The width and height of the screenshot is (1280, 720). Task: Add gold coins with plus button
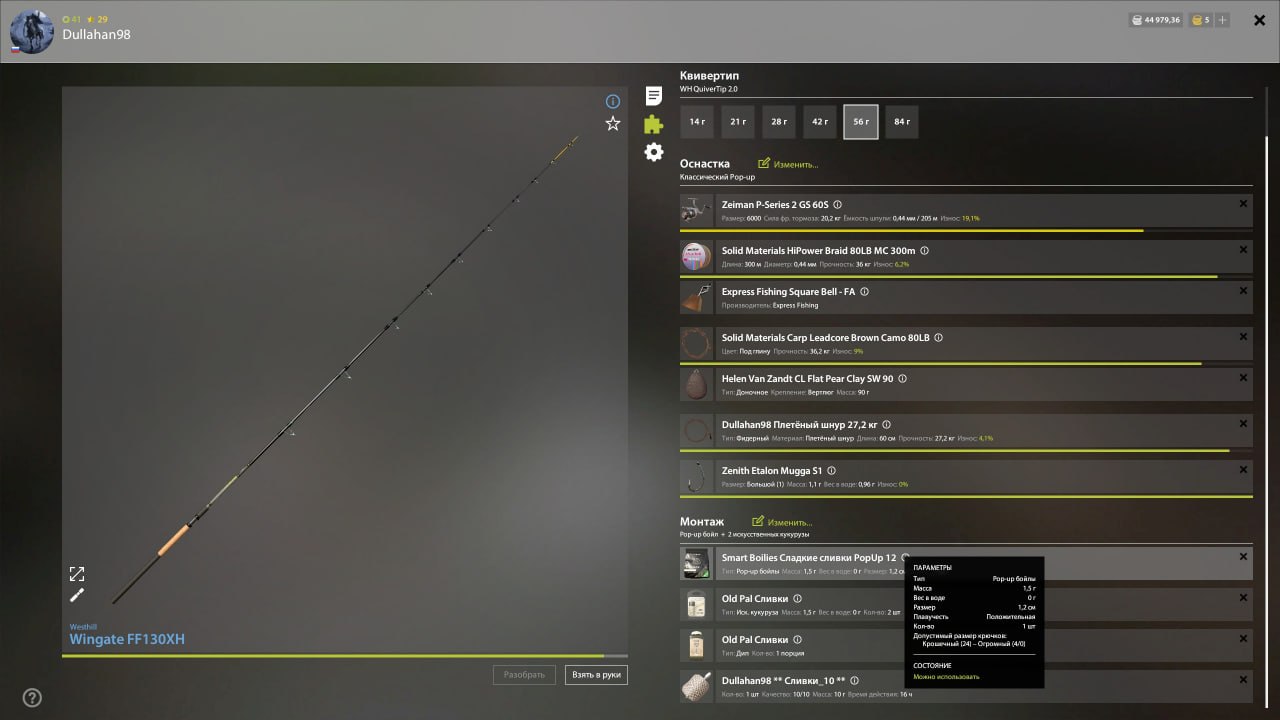tap(1223, 20)
